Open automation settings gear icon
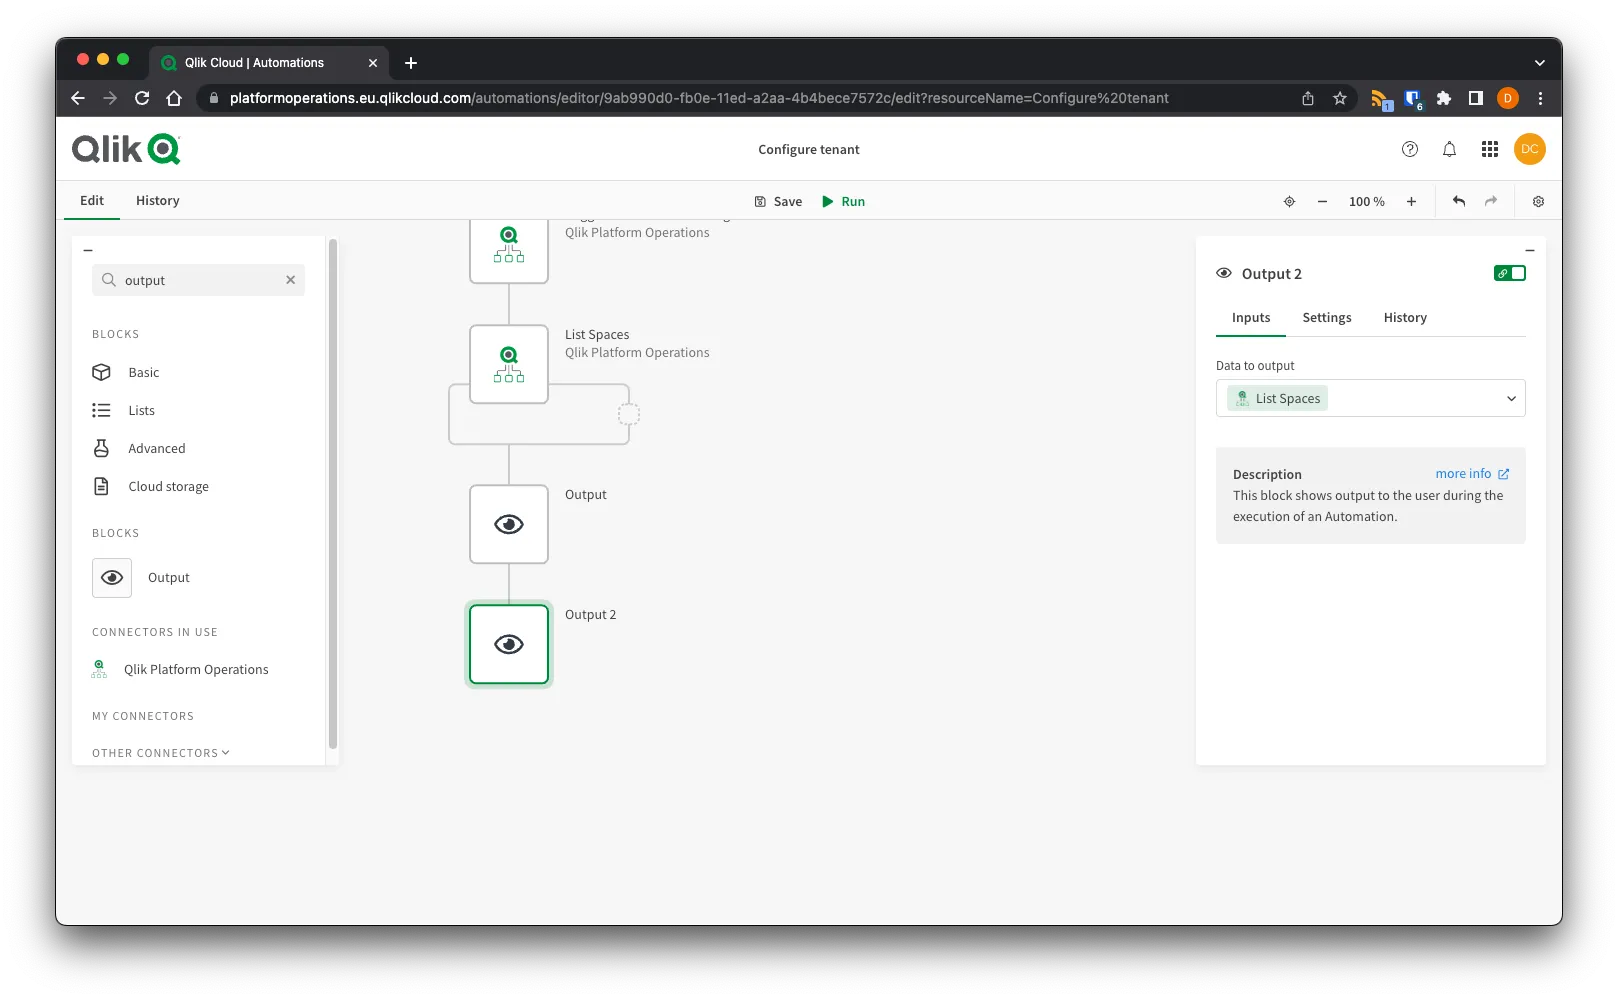1618x999 pixels. coord(1538,201)
